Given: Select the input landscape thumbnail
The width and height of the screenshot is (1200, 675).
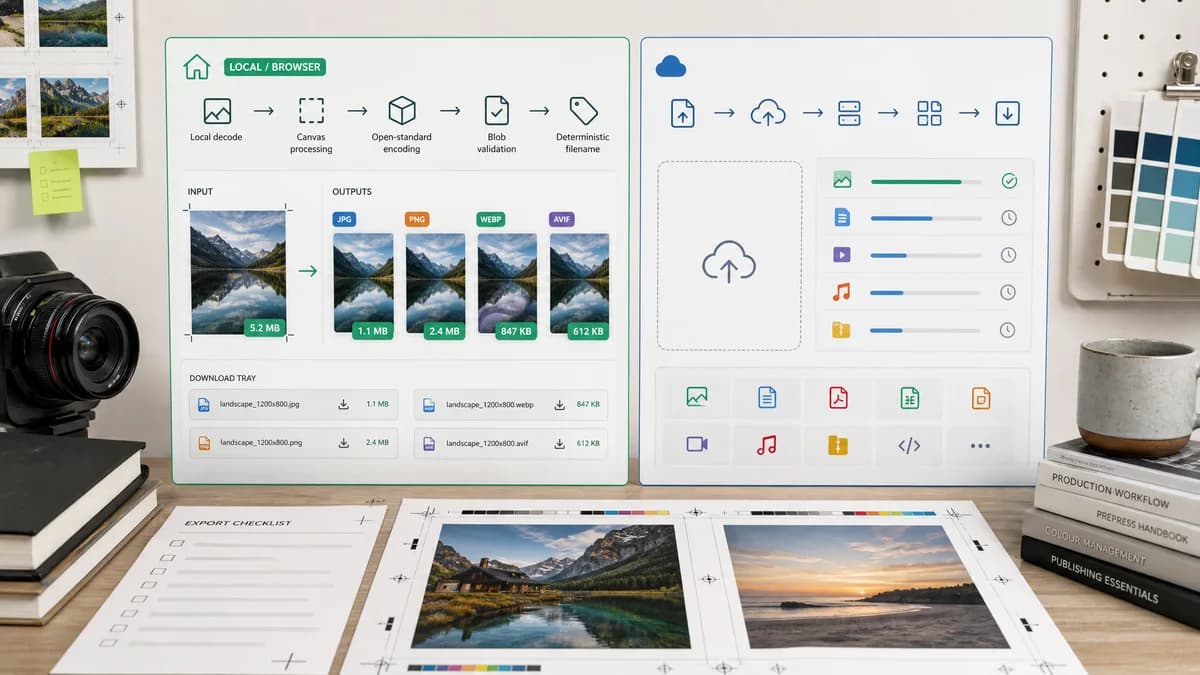Looking at the screenshot, I should click(238, 271).
